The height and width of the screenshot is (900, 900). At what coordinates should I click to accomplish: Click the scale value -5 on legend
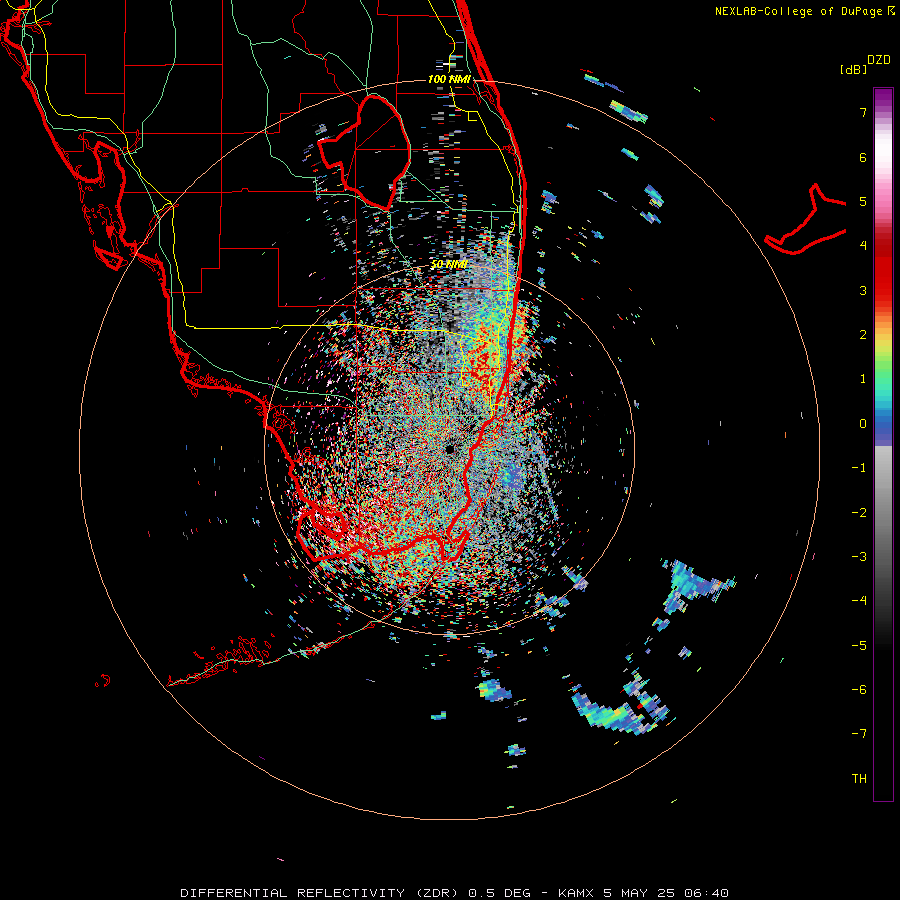pyautogui.click(x=859, y=645)
